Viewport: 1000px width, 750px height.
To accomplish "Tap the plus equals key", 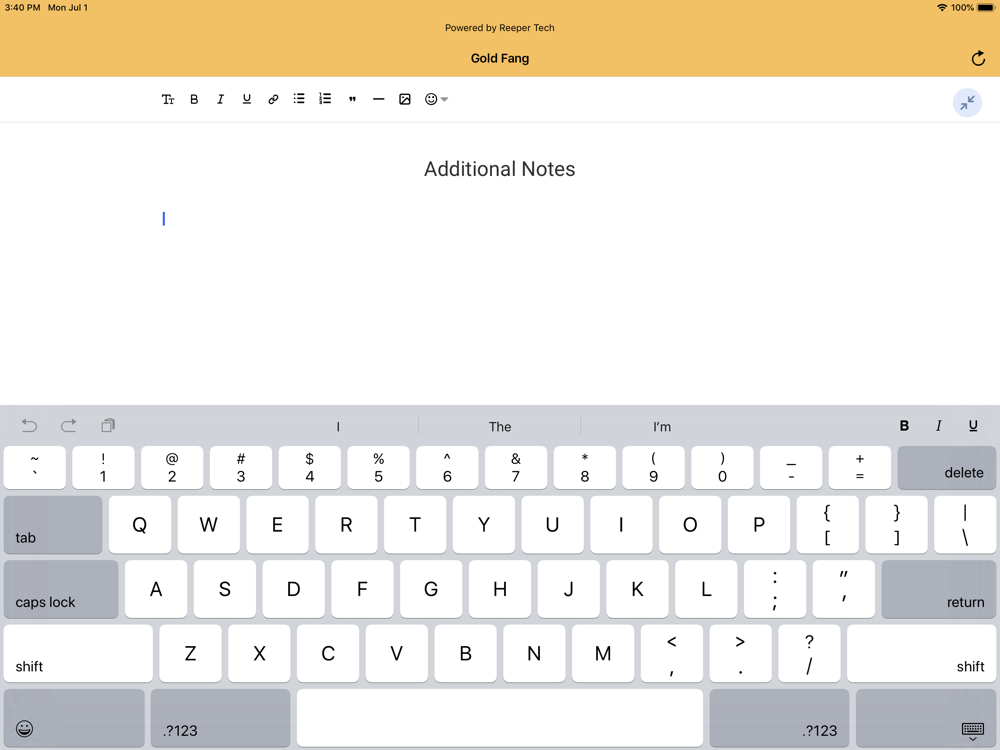I will 860,467.
